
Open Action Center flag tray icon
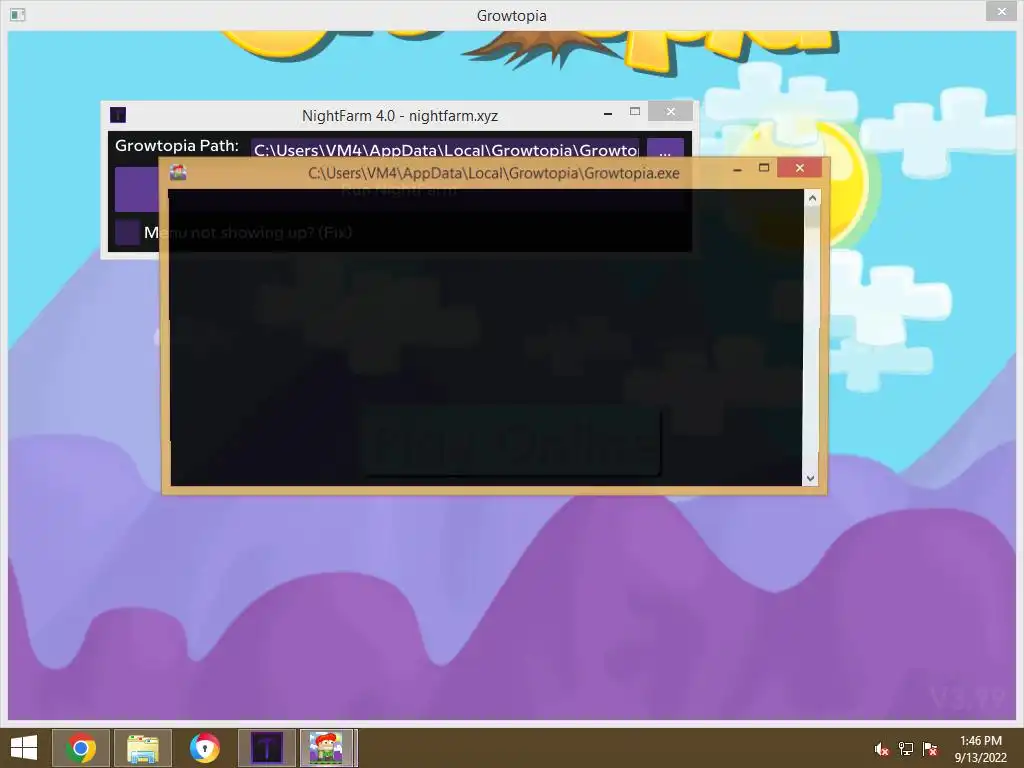929,749
